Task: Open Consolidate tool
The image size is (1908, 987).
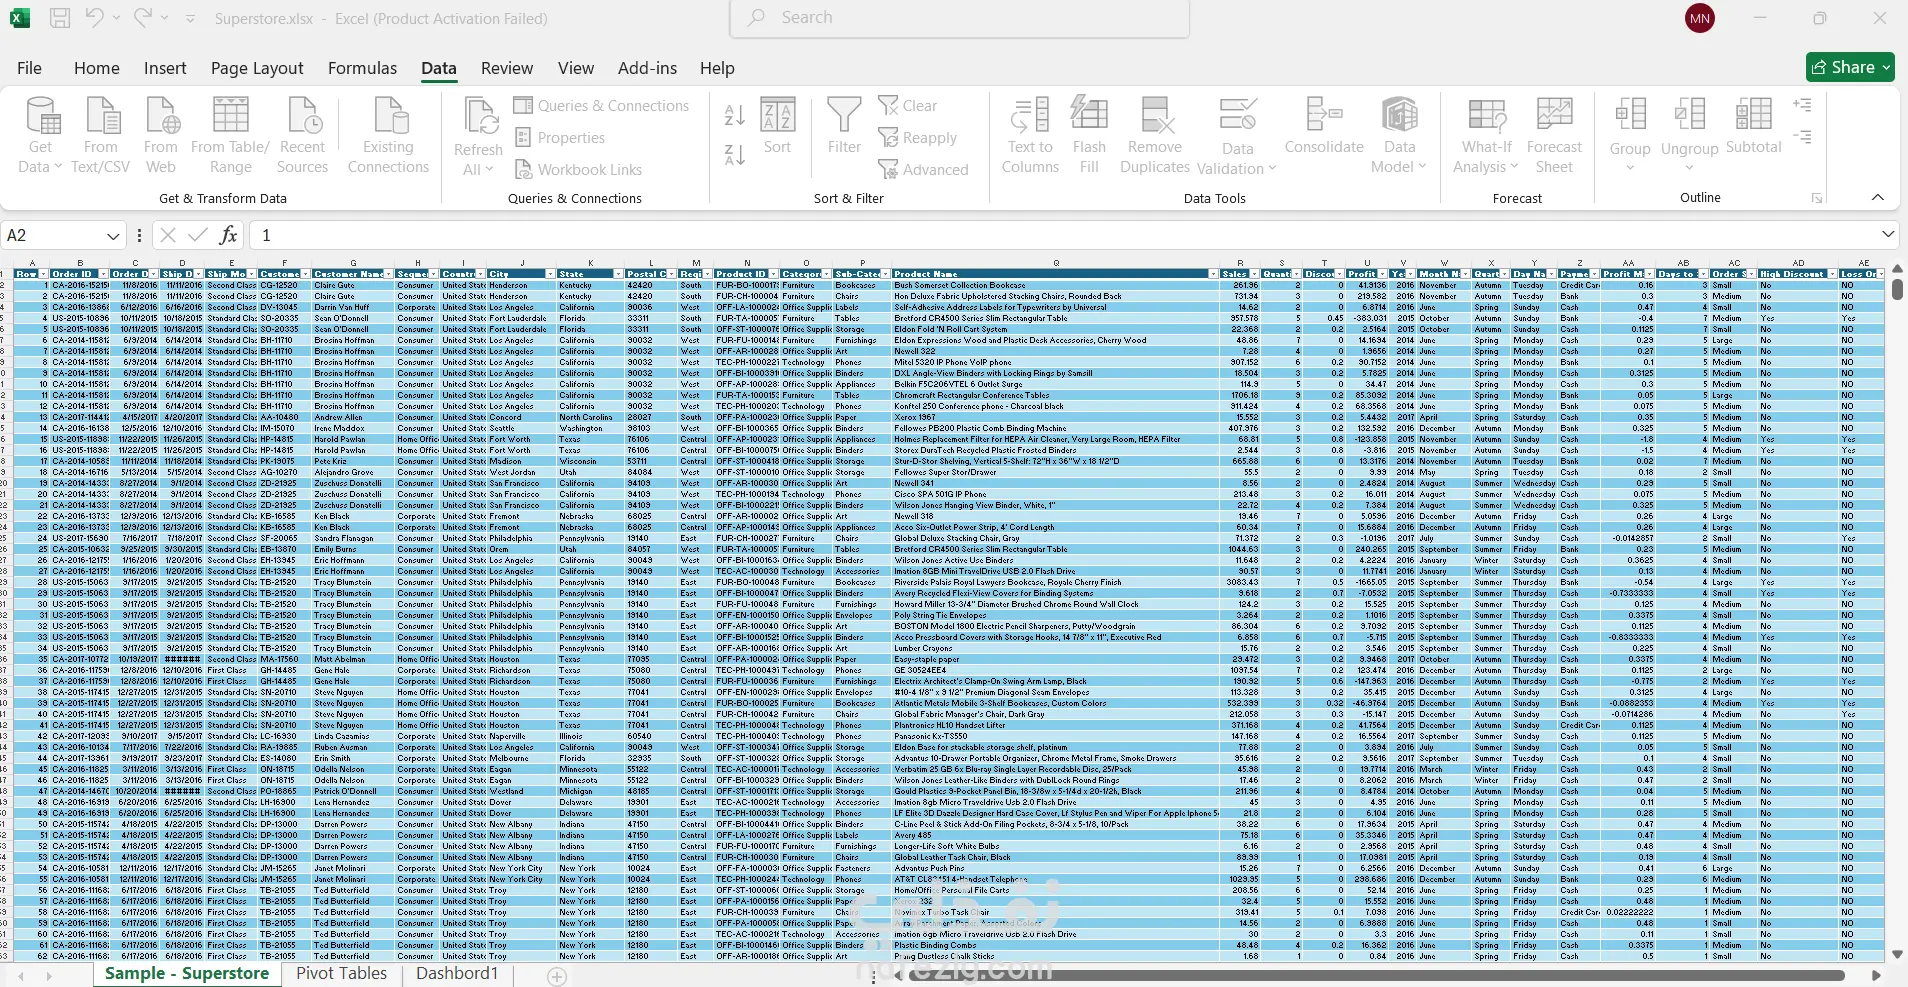Action: tap(1324, 126)
